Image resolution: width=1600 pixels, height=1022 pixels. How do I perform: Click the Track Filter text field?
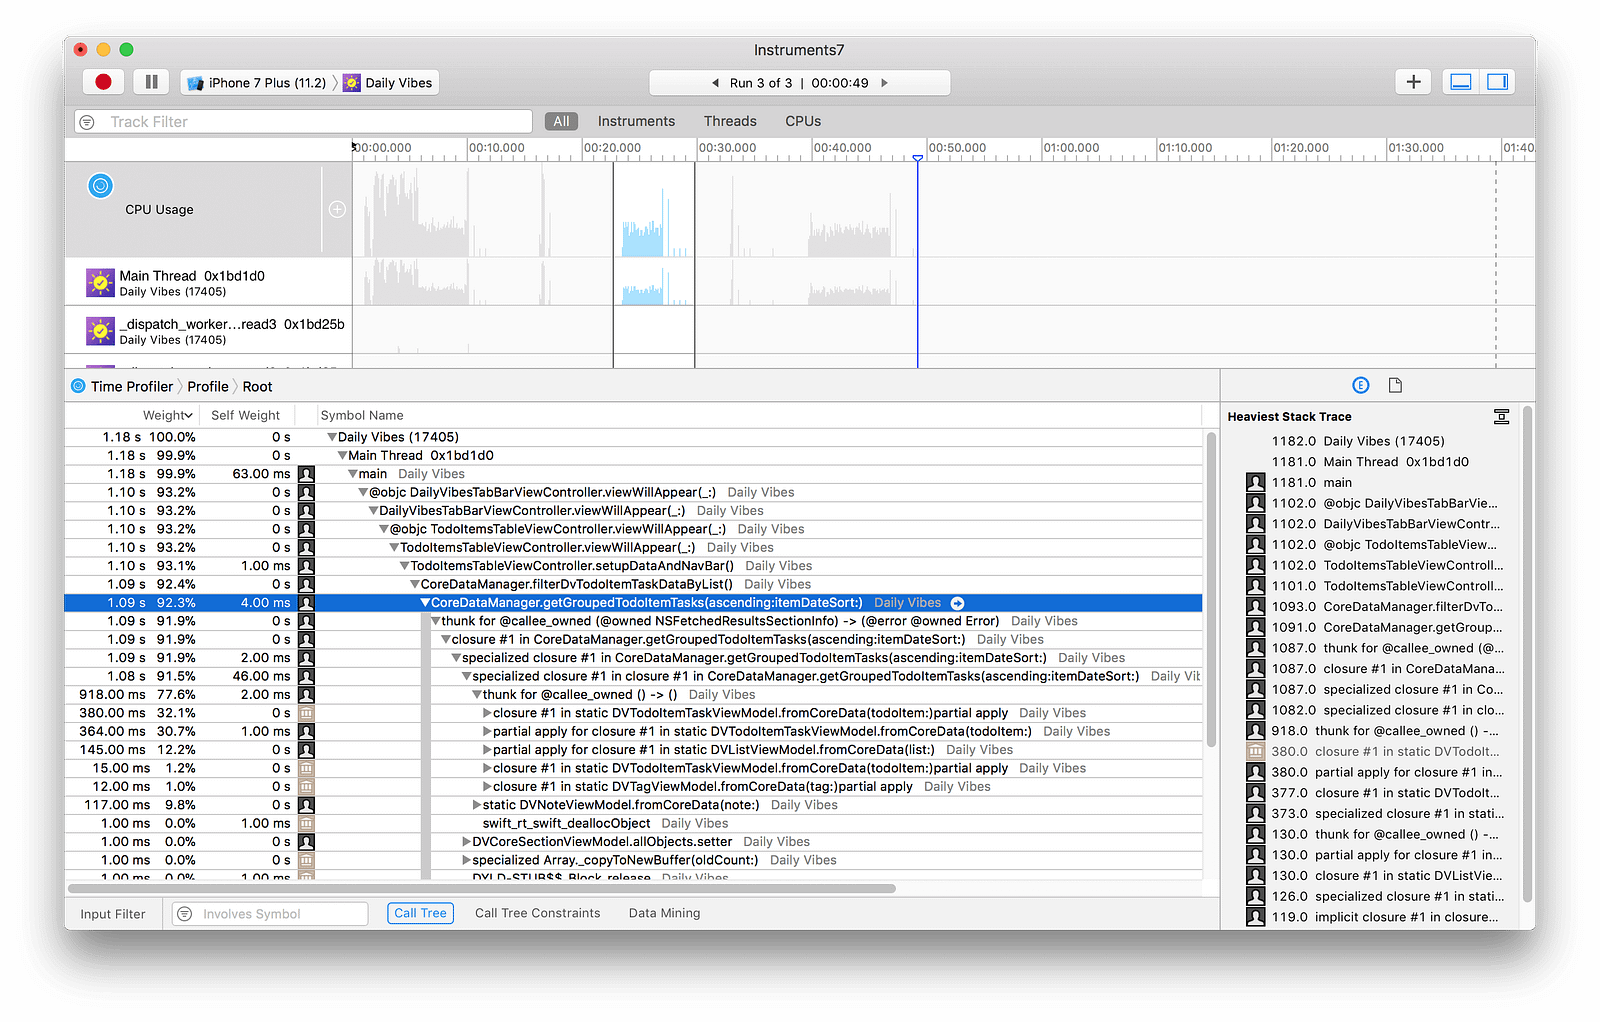pos(304,122)
